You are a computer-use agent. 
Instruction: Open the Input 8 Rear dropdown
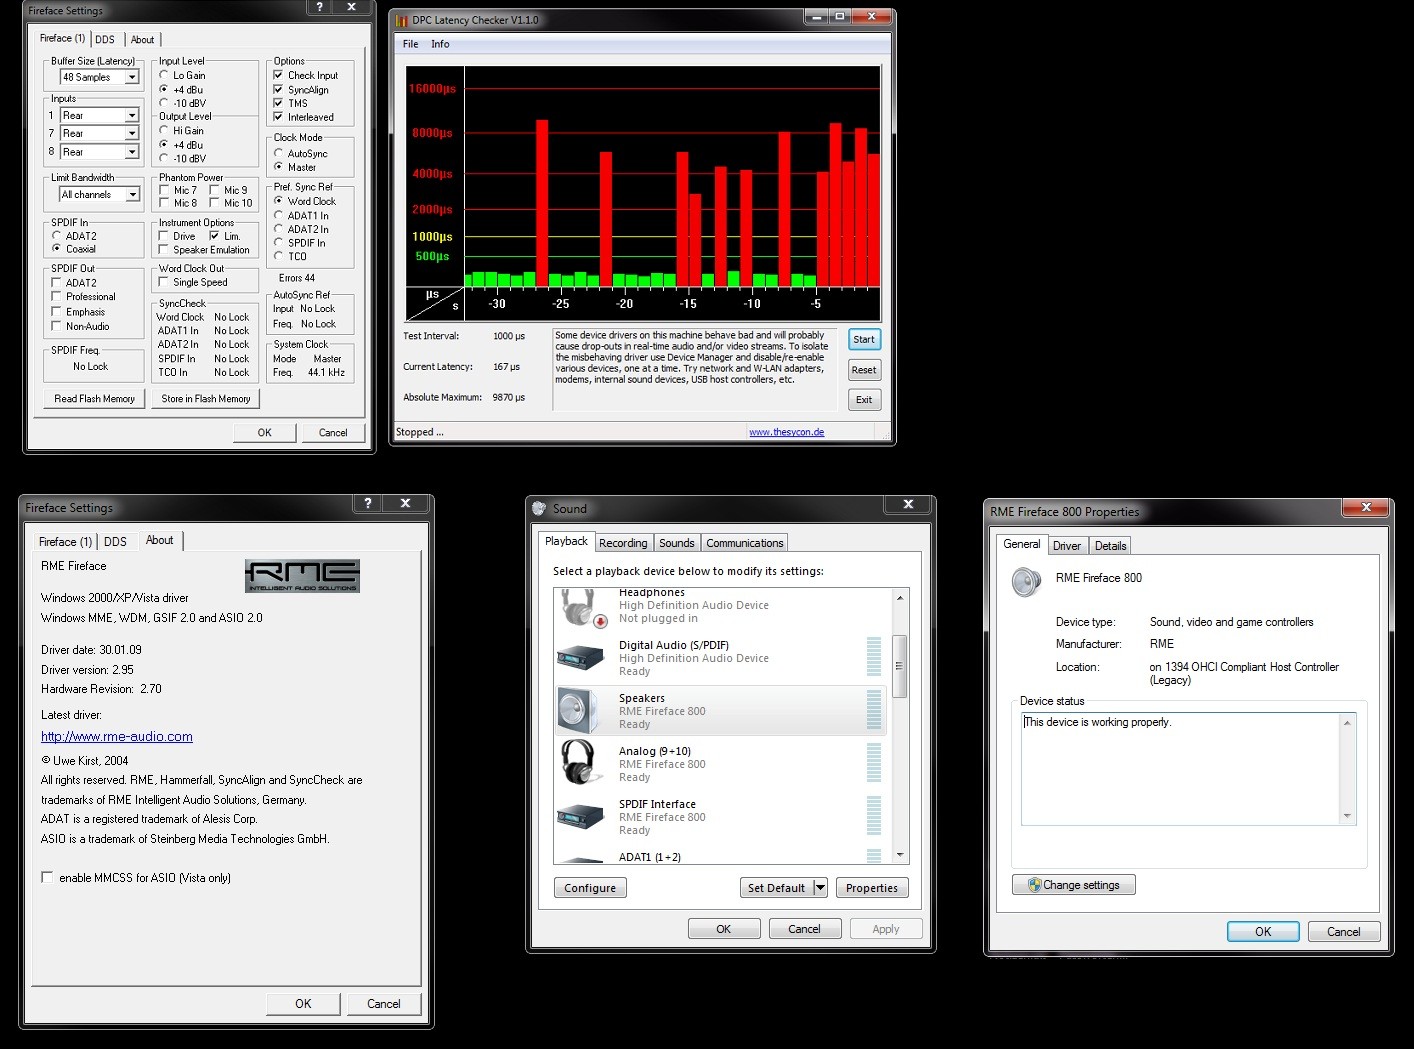131,152
